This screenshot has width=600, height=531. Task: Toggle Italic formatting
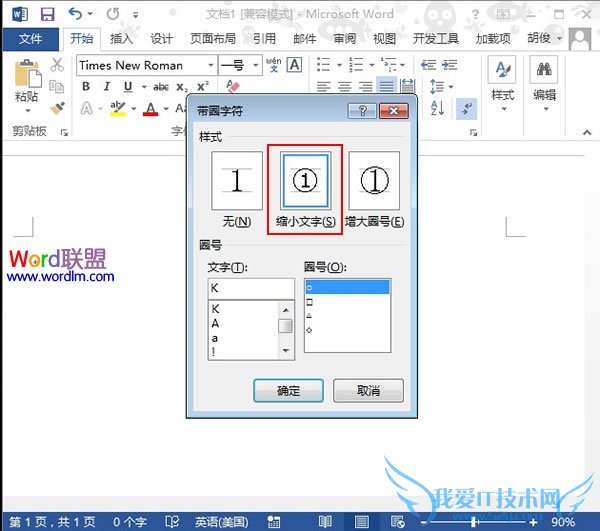point(107,87)
